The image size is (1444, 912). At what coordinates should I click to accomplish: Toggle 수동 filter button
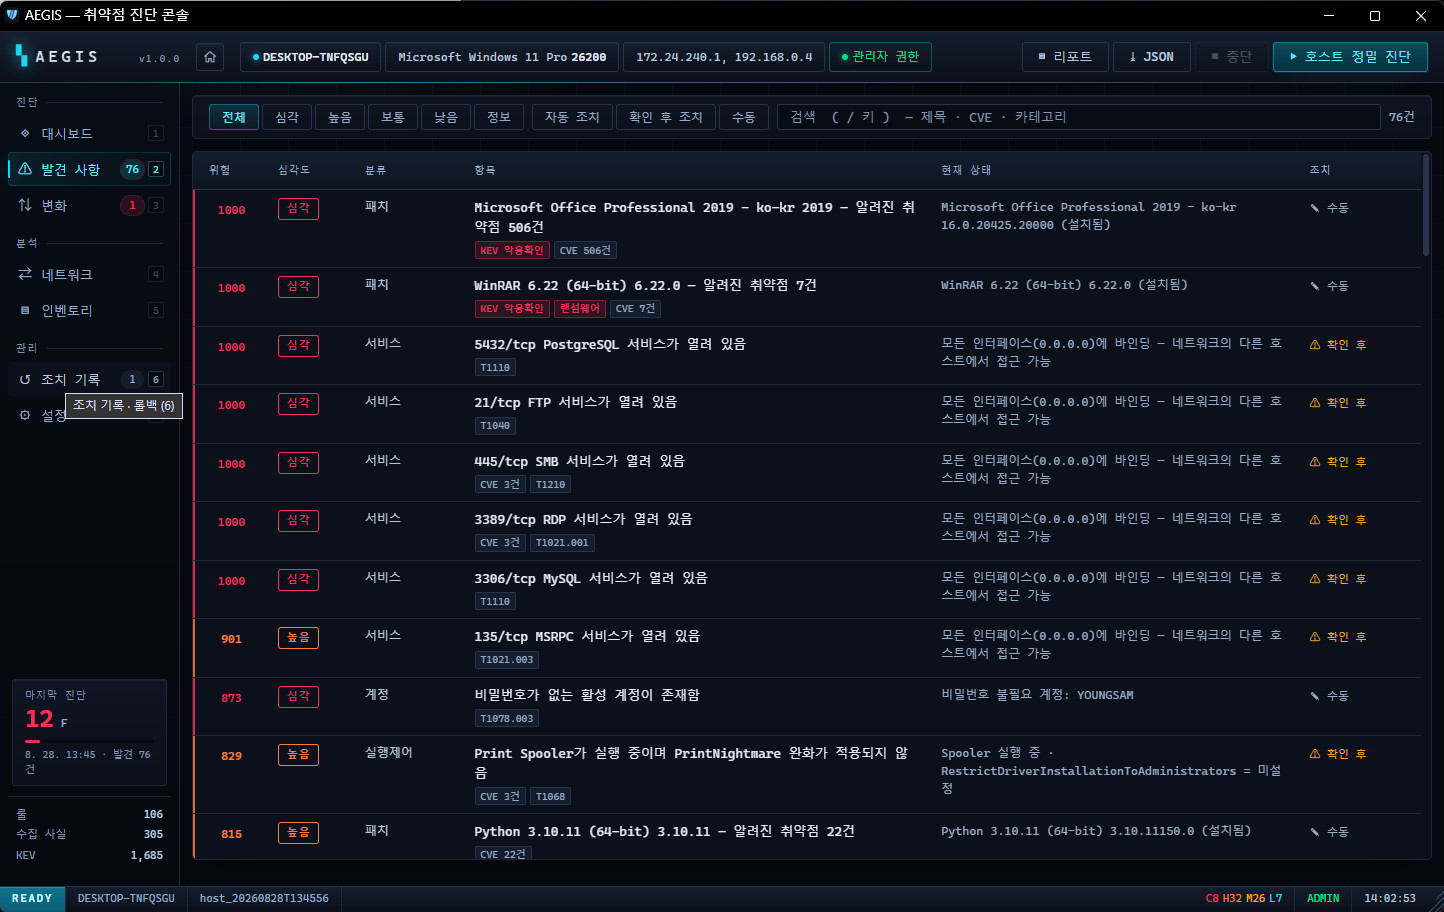coord(744,117)
